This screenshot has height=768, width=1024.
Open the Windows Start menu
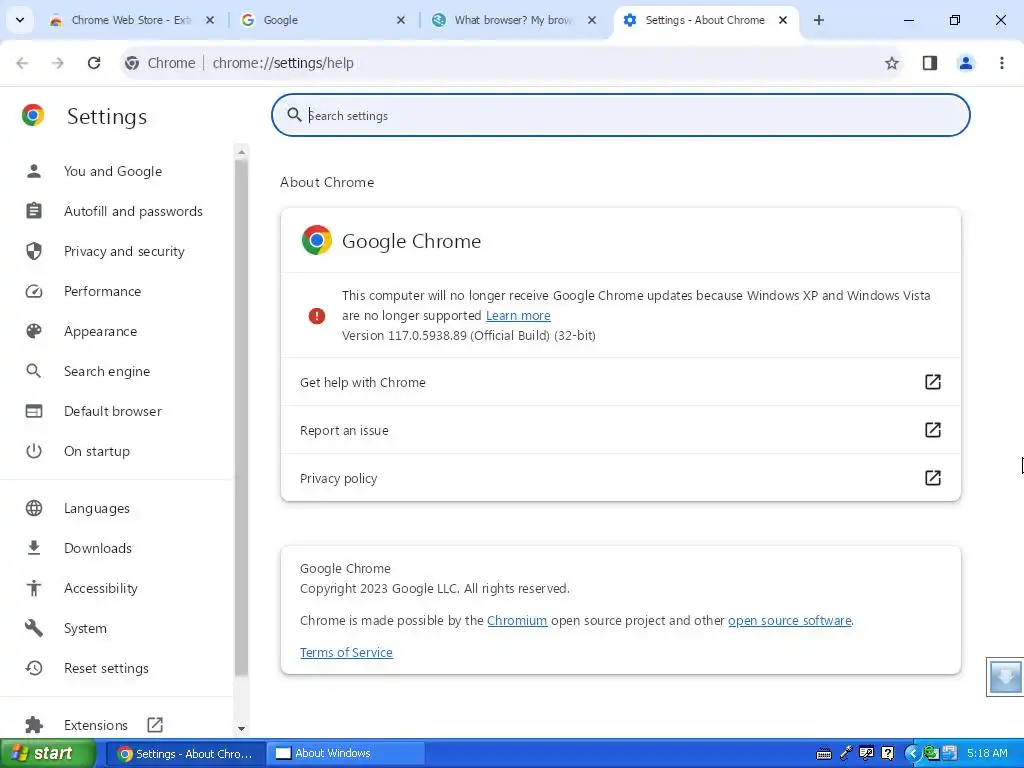point(48,754)
